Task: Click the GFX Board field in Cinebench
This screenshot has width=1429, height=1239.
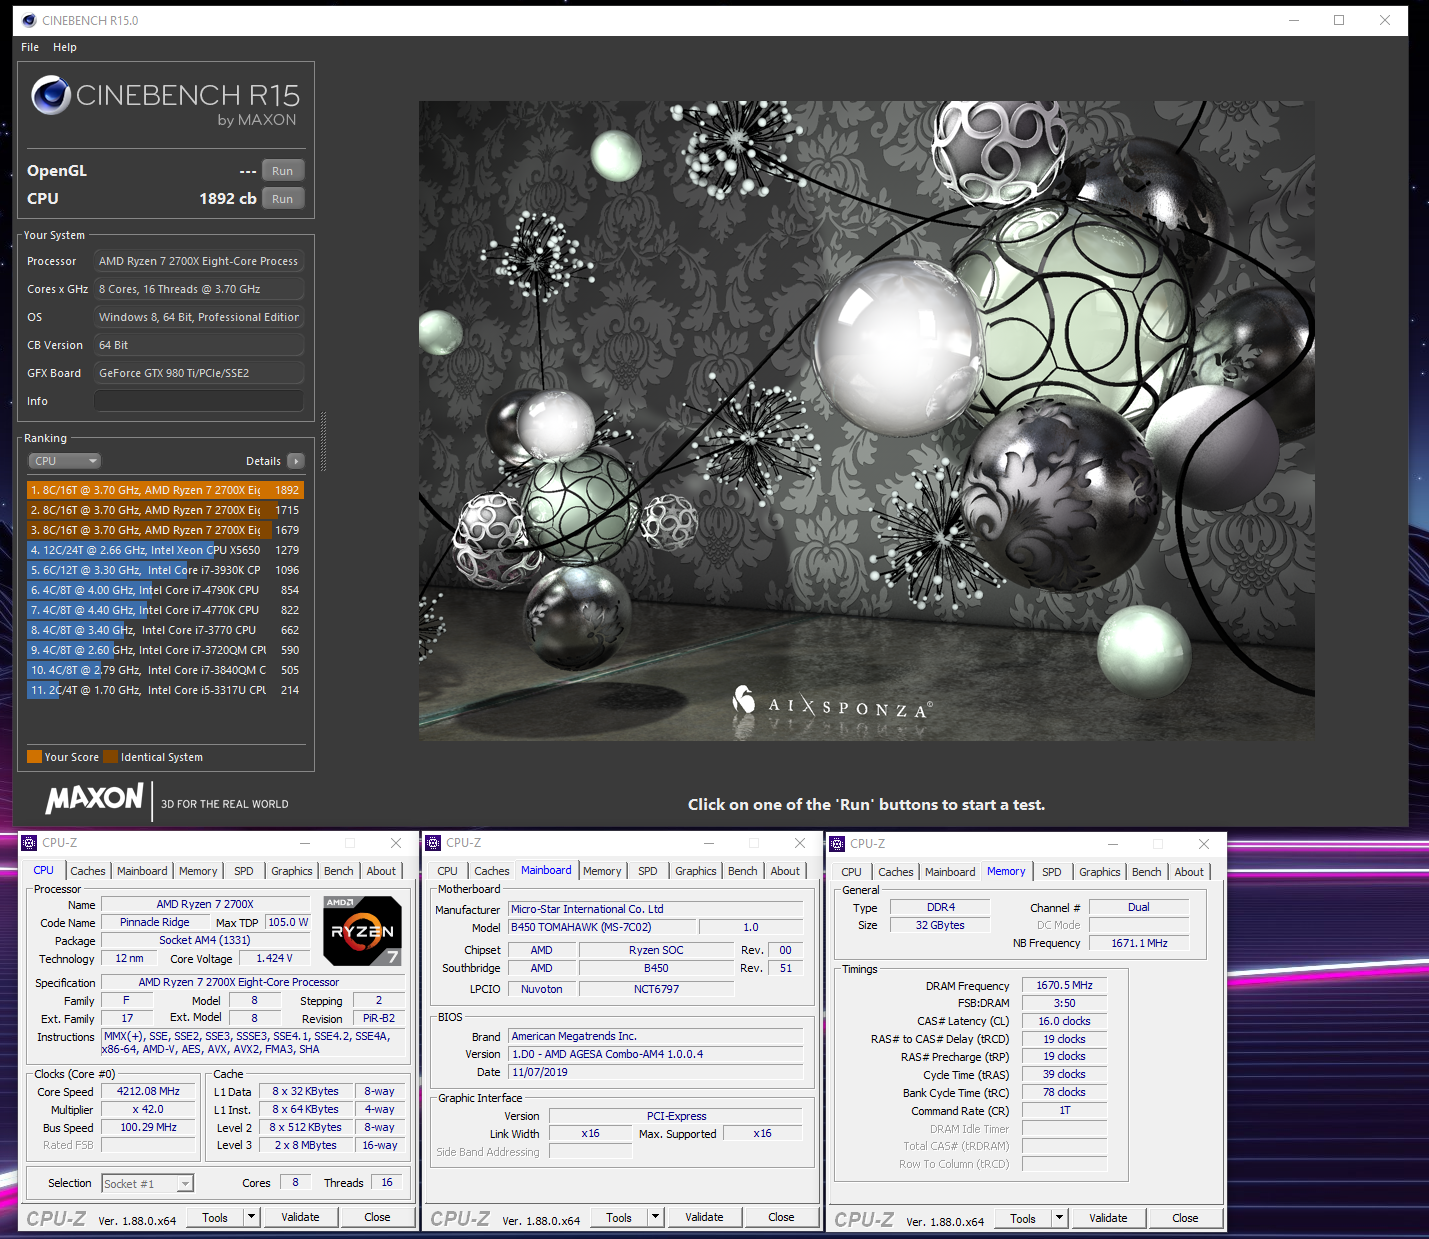Action: [199, 373]
